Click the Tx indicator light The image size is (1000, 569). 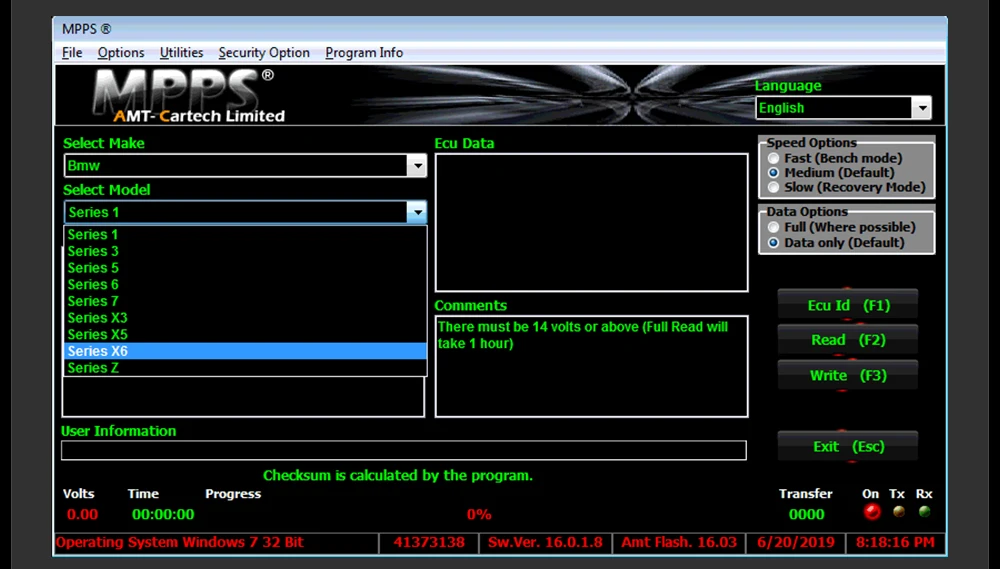899,512
